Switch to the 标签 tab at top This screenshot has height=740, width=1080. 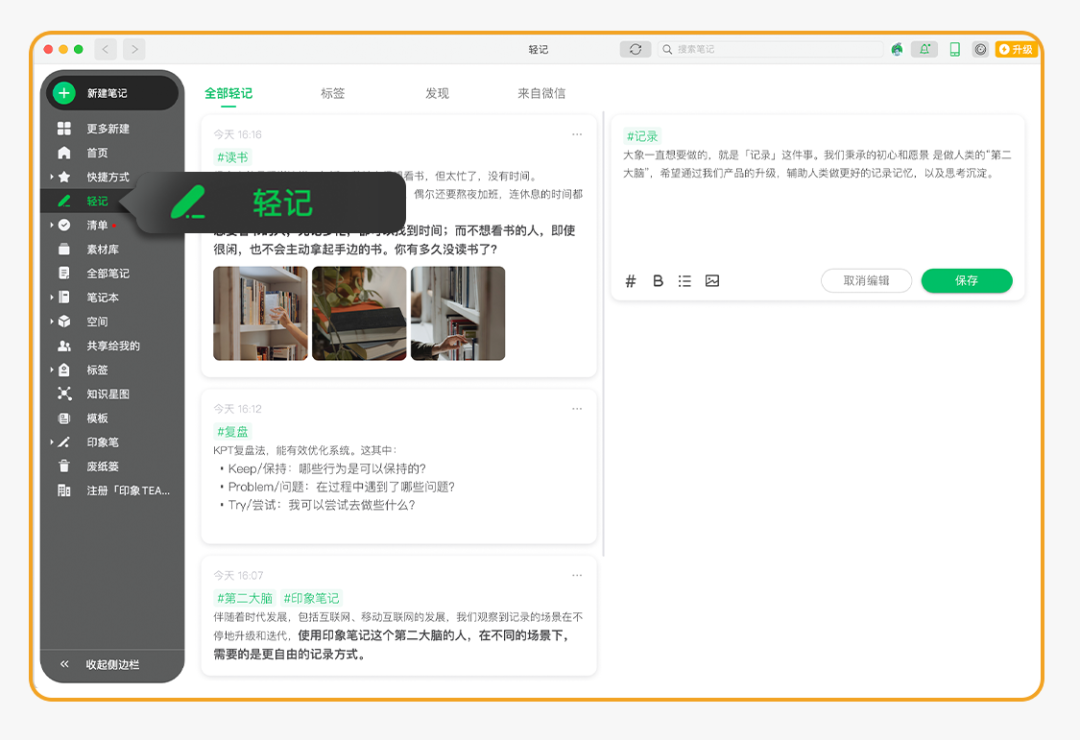(333, 93)
